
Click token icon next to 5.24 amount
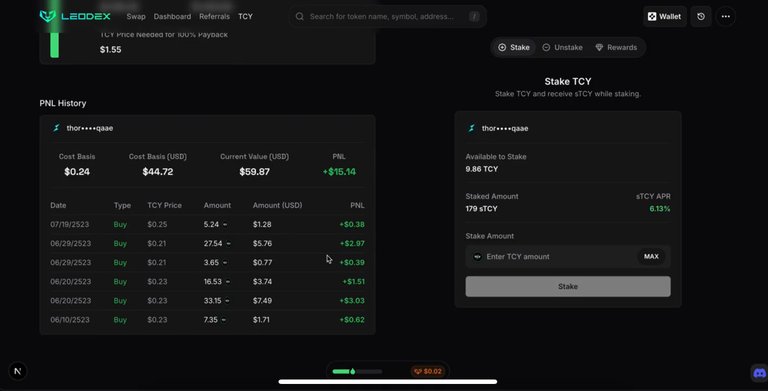[x=225, y=224]
